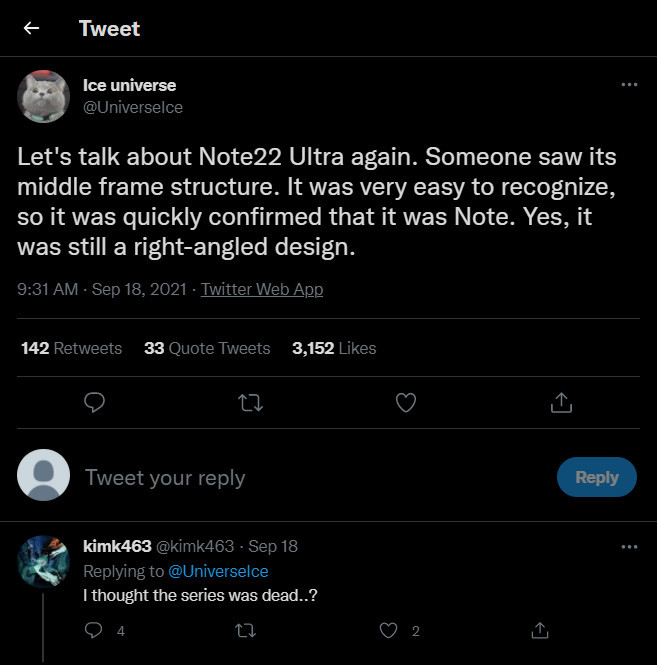Reply to kimk463's comment via the bubble icon
657x665 pixels.
click(93, 630)
